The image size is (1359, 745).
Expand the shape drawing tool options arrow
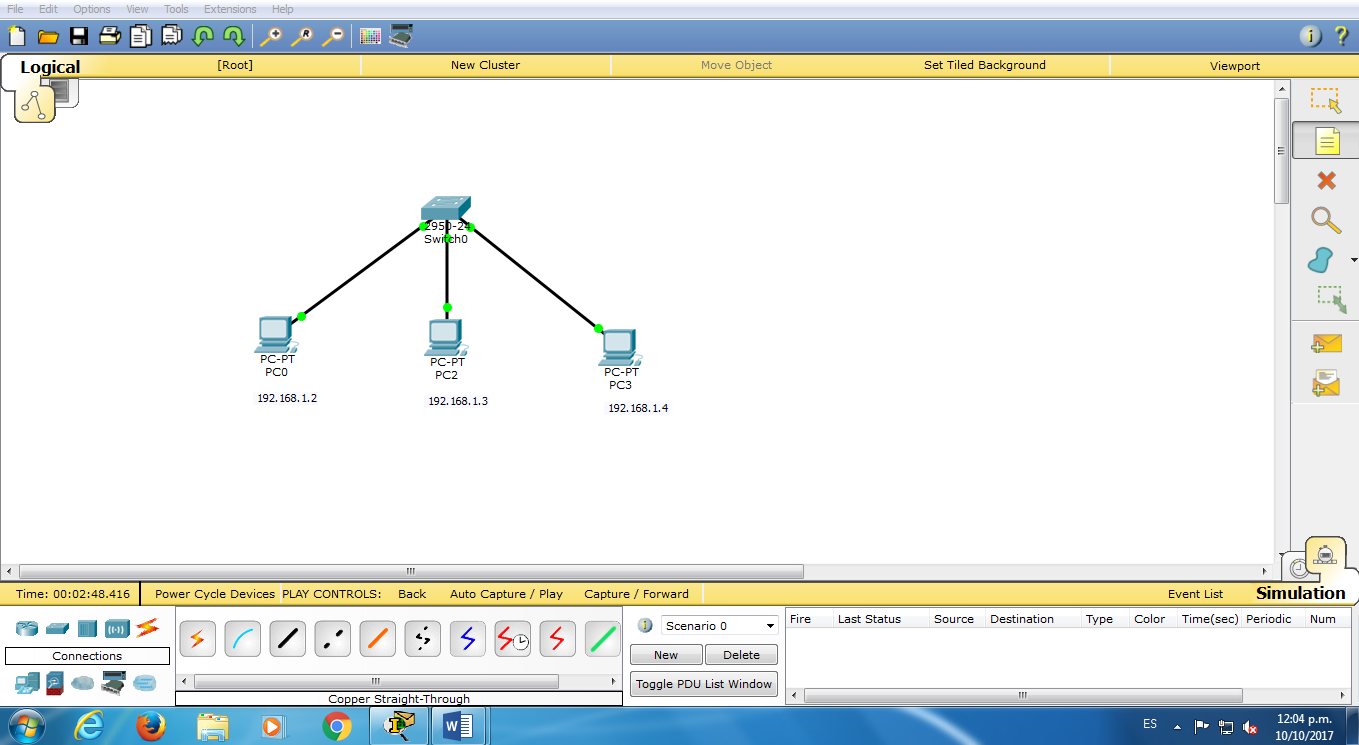pos(1353,260)
